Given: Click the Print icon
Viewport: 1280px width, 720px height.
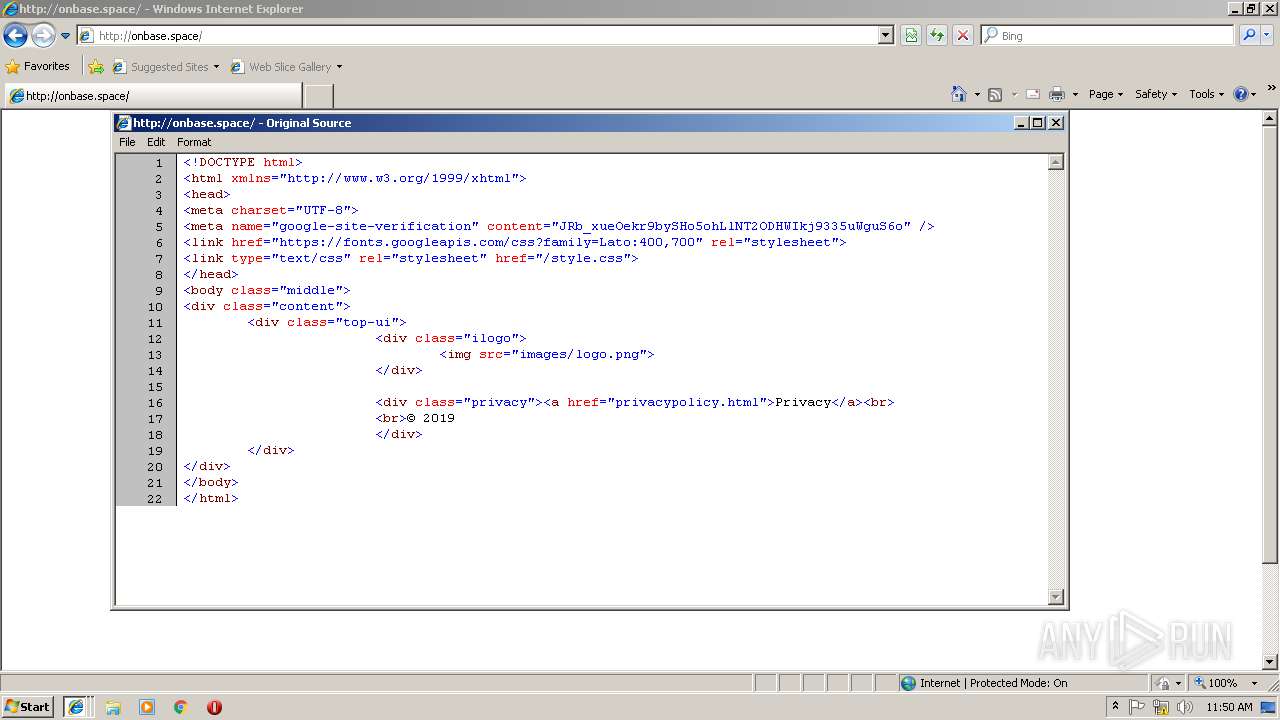Looking at the screenshot, I should [x=1057, y=94].
